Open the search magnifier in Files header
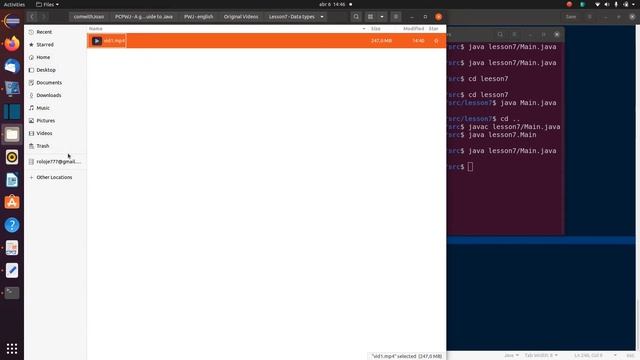The image size is (640, 360). [356, 17]
